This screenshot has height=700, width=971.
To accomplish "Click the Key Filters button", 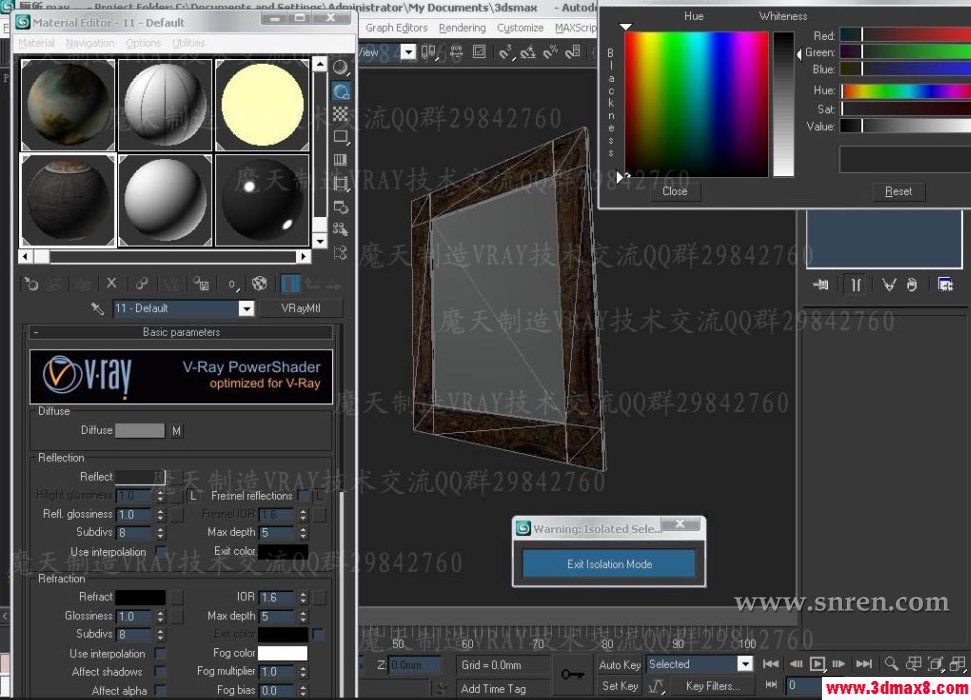I will [x=713, y=686].
